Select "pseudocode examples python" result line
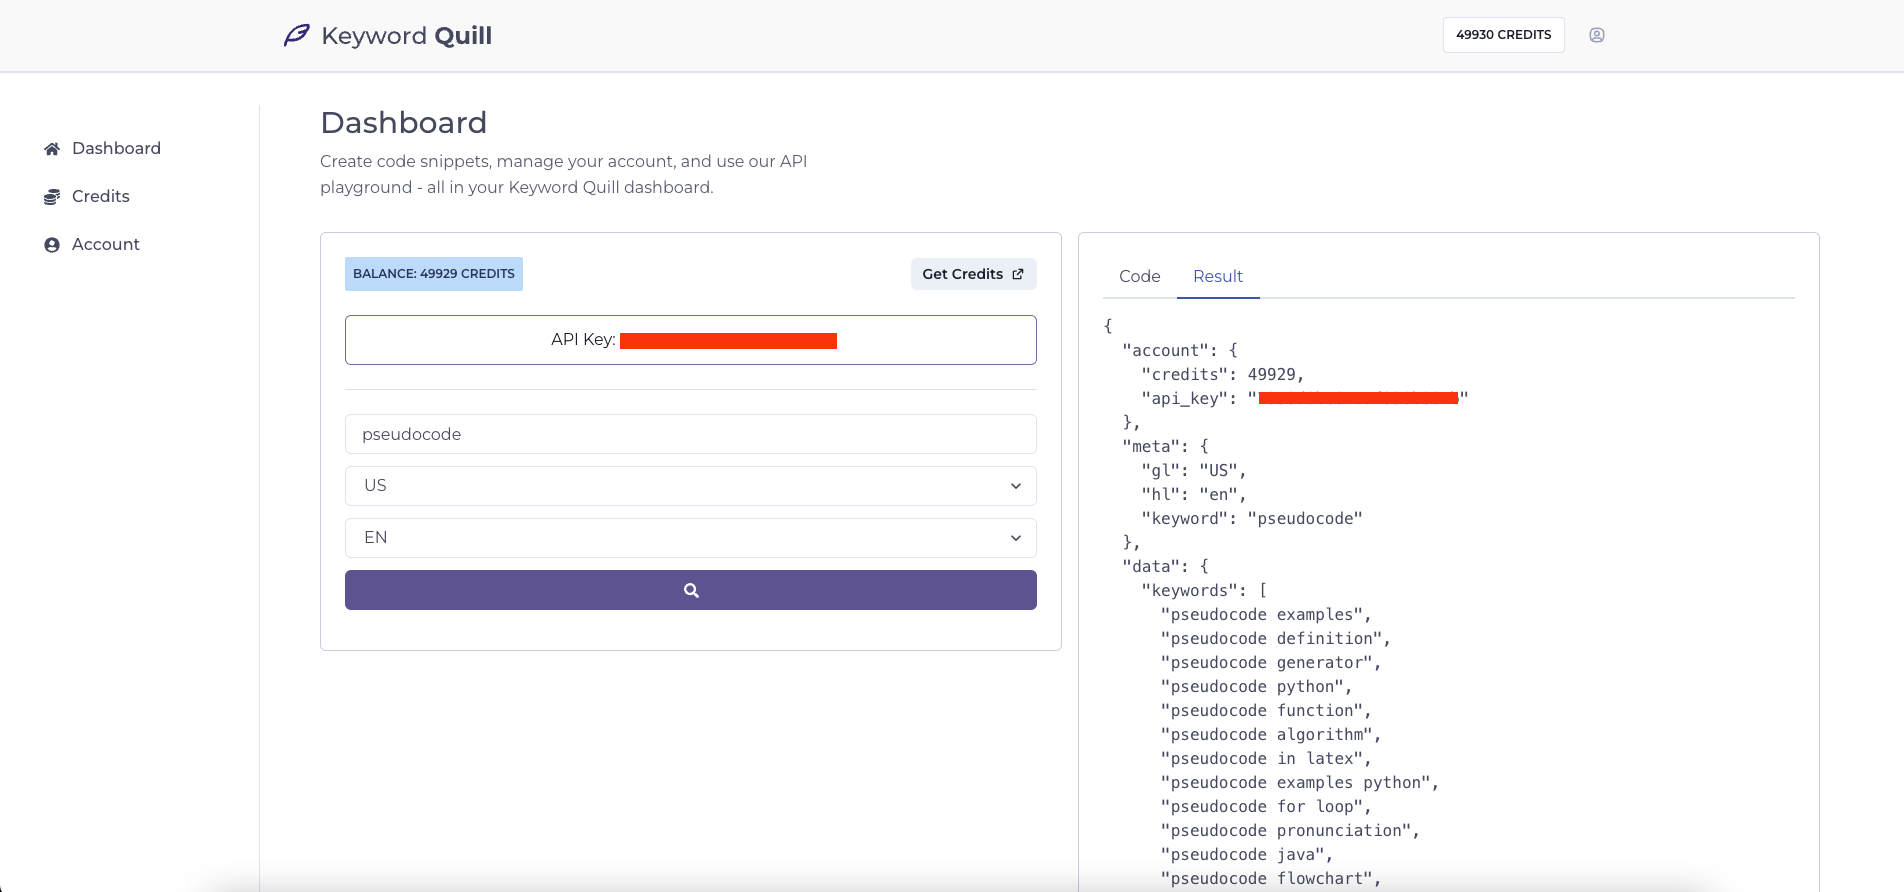 point(1300,783)
